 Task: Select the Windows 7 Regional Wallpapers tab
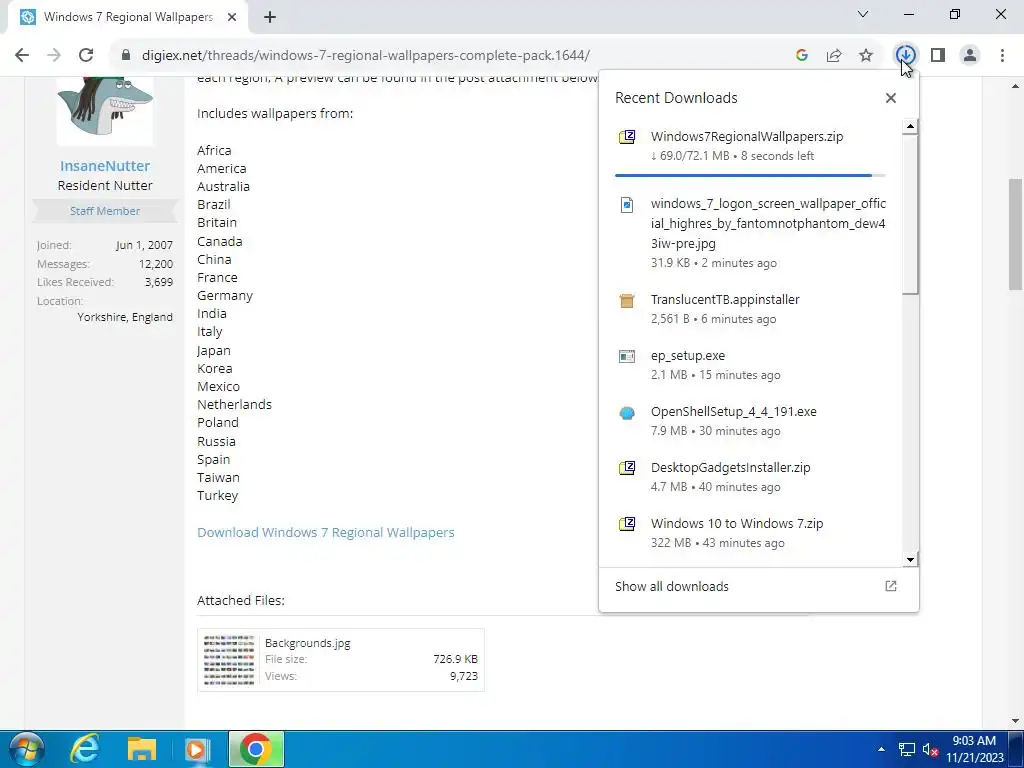128,18
